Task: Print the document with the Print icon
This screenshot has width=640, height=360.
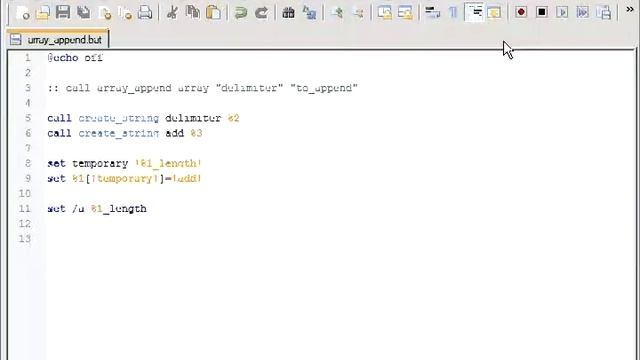Action: point(145,13)
